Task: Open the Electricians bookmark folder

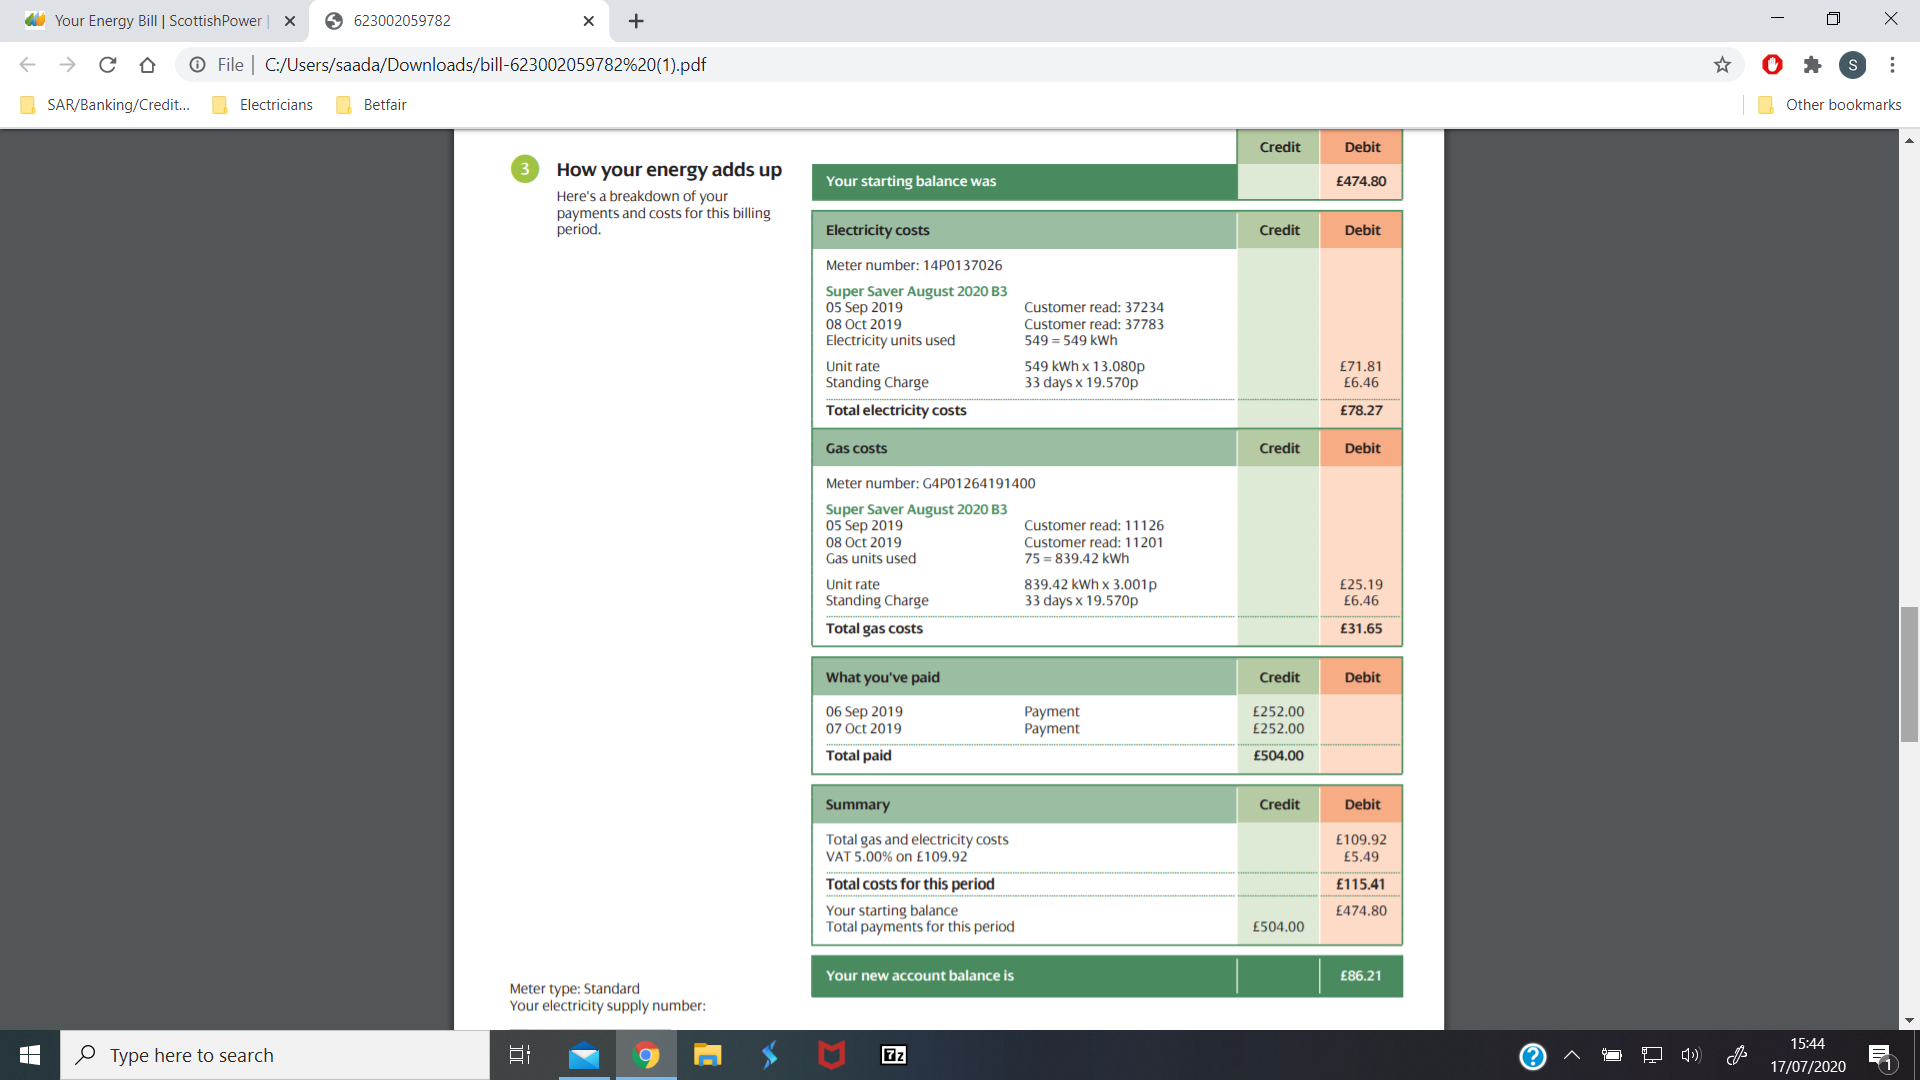Action: 263,105
